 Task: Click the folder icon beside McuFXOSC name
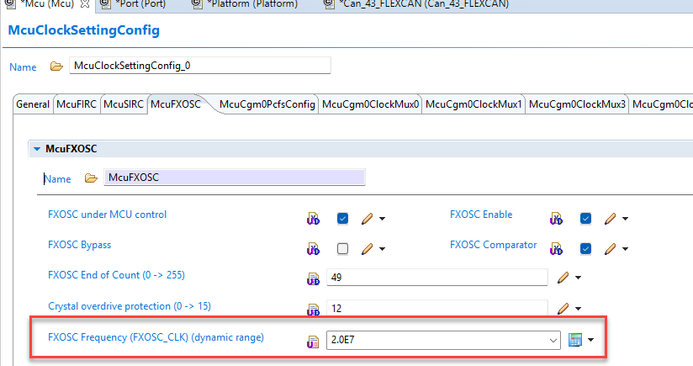91,178
